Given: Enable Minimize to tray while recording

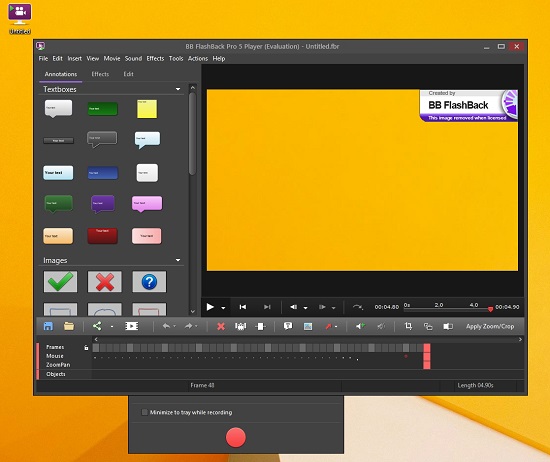Looking at the screenshot, I should (144, 412).
